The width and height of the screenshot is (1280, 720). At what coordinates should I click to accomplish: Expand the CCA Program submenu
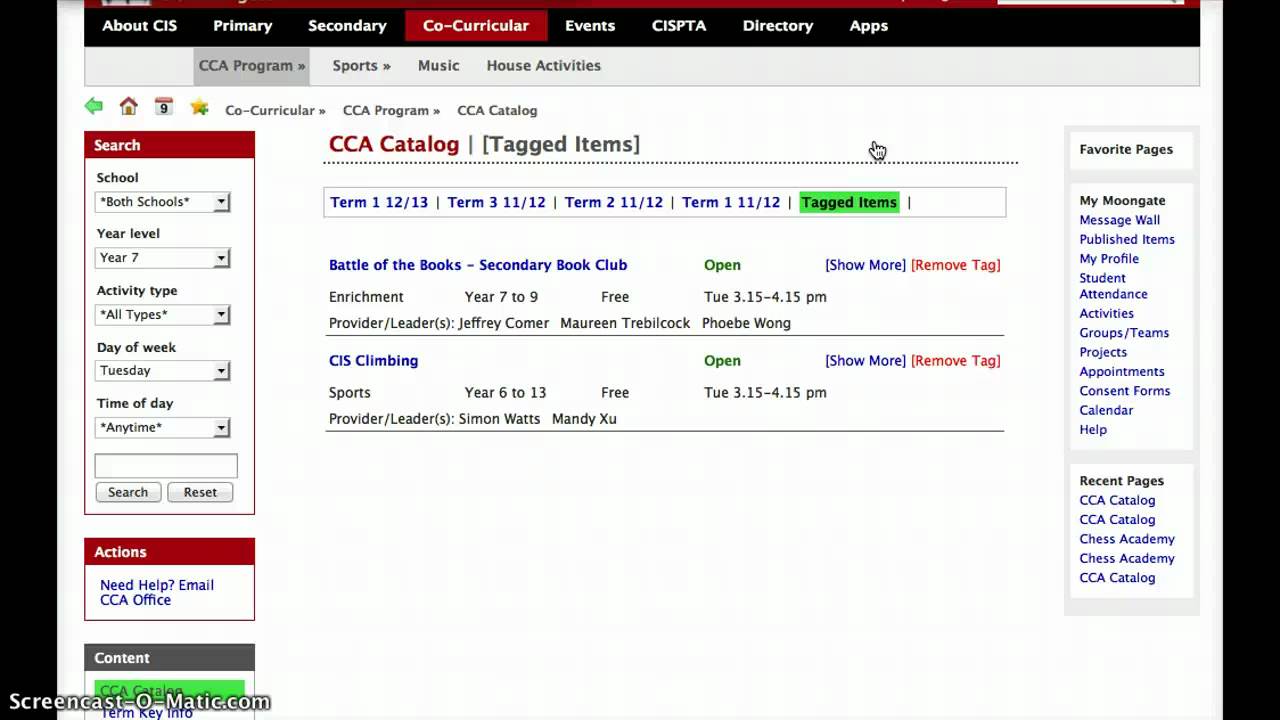[252, 66]
